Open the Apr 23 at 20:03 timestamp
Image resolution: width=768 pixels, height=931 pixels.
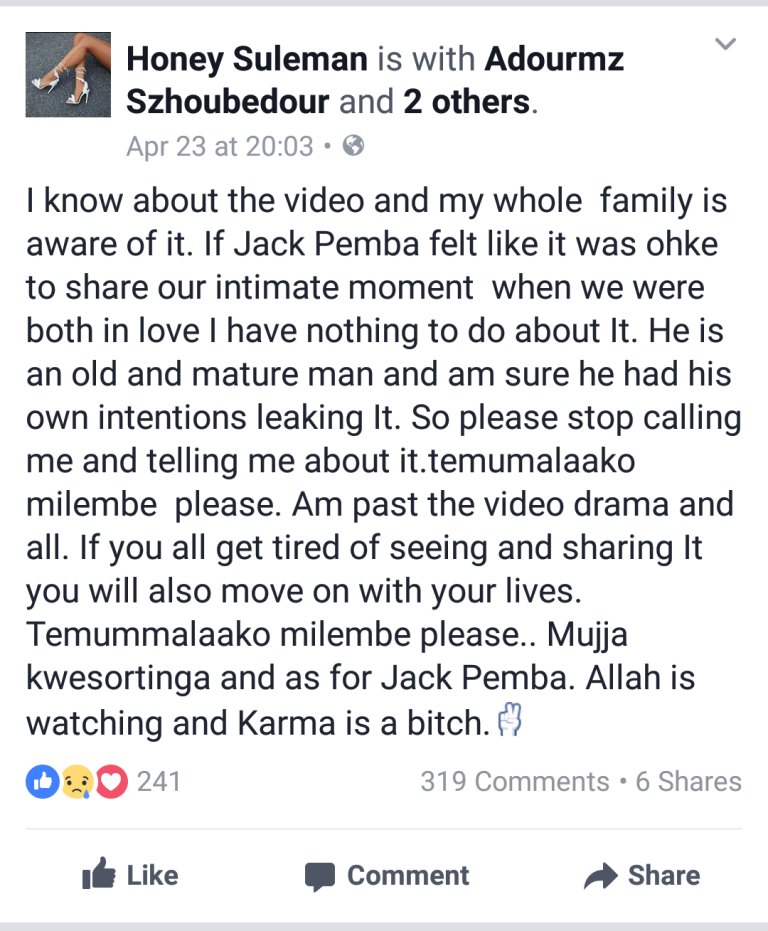(220, 146)
